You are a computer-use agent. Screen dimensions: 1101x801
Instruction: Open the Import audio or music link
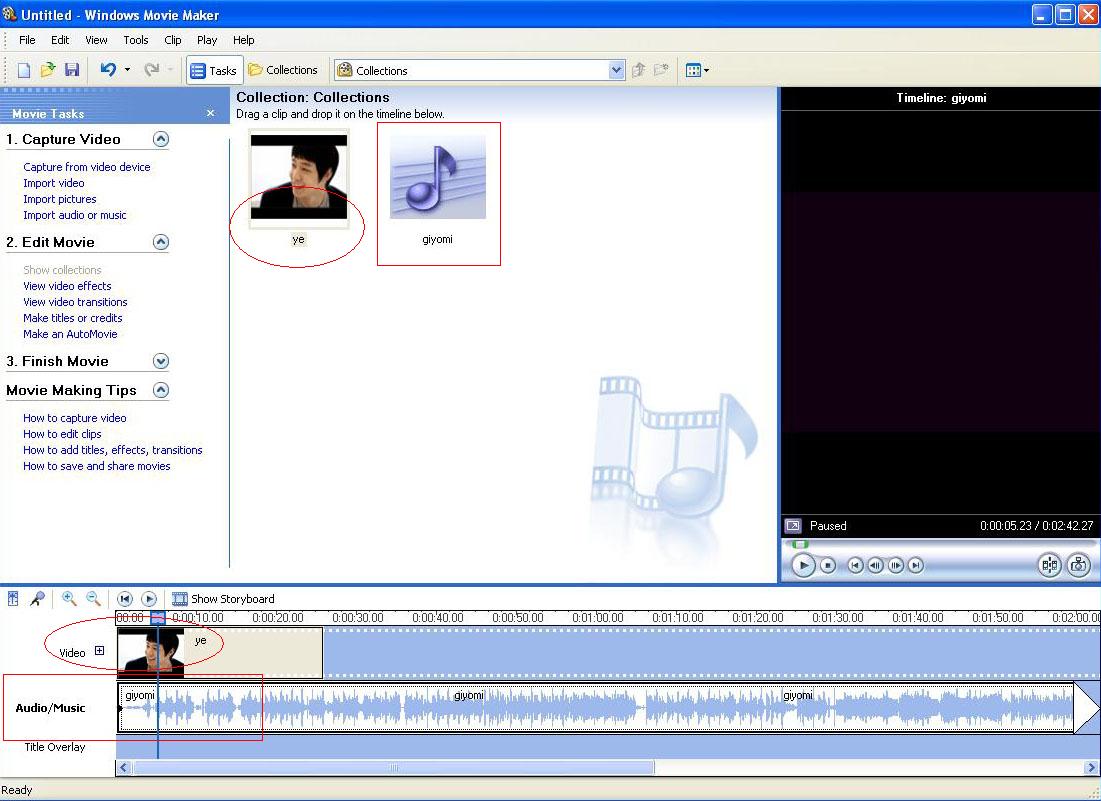[x=75, y=215]
